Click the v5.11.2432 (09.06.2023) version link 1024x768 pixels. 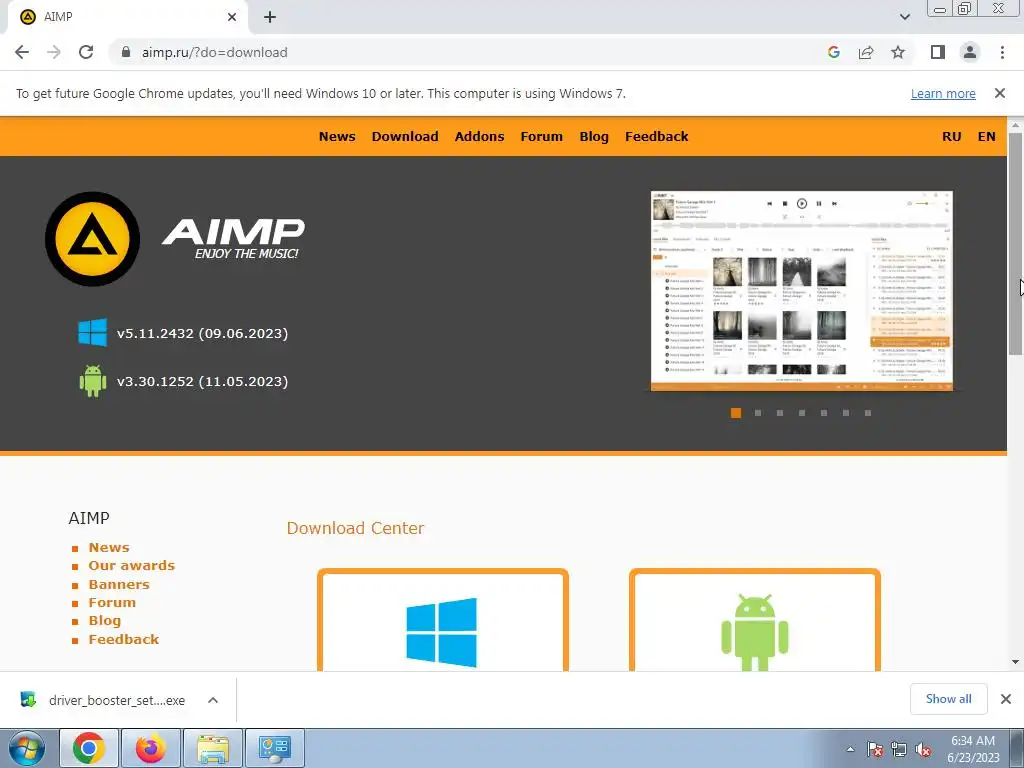coord(202,333)
